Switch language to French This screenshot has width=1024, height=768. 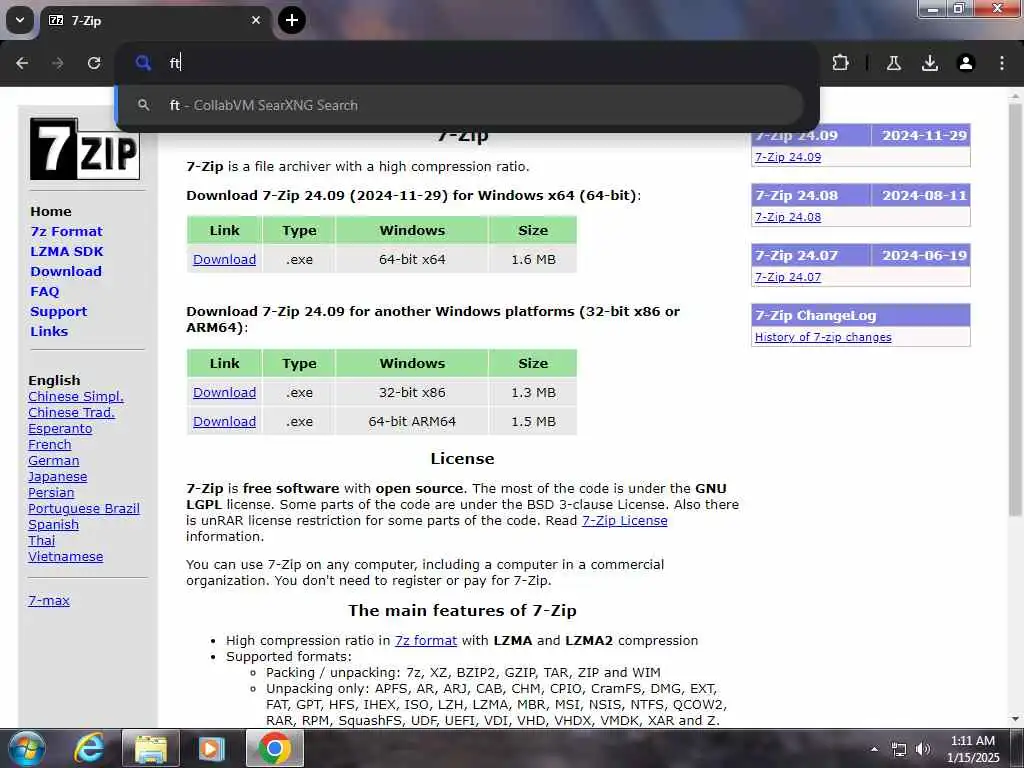(50, 445)
